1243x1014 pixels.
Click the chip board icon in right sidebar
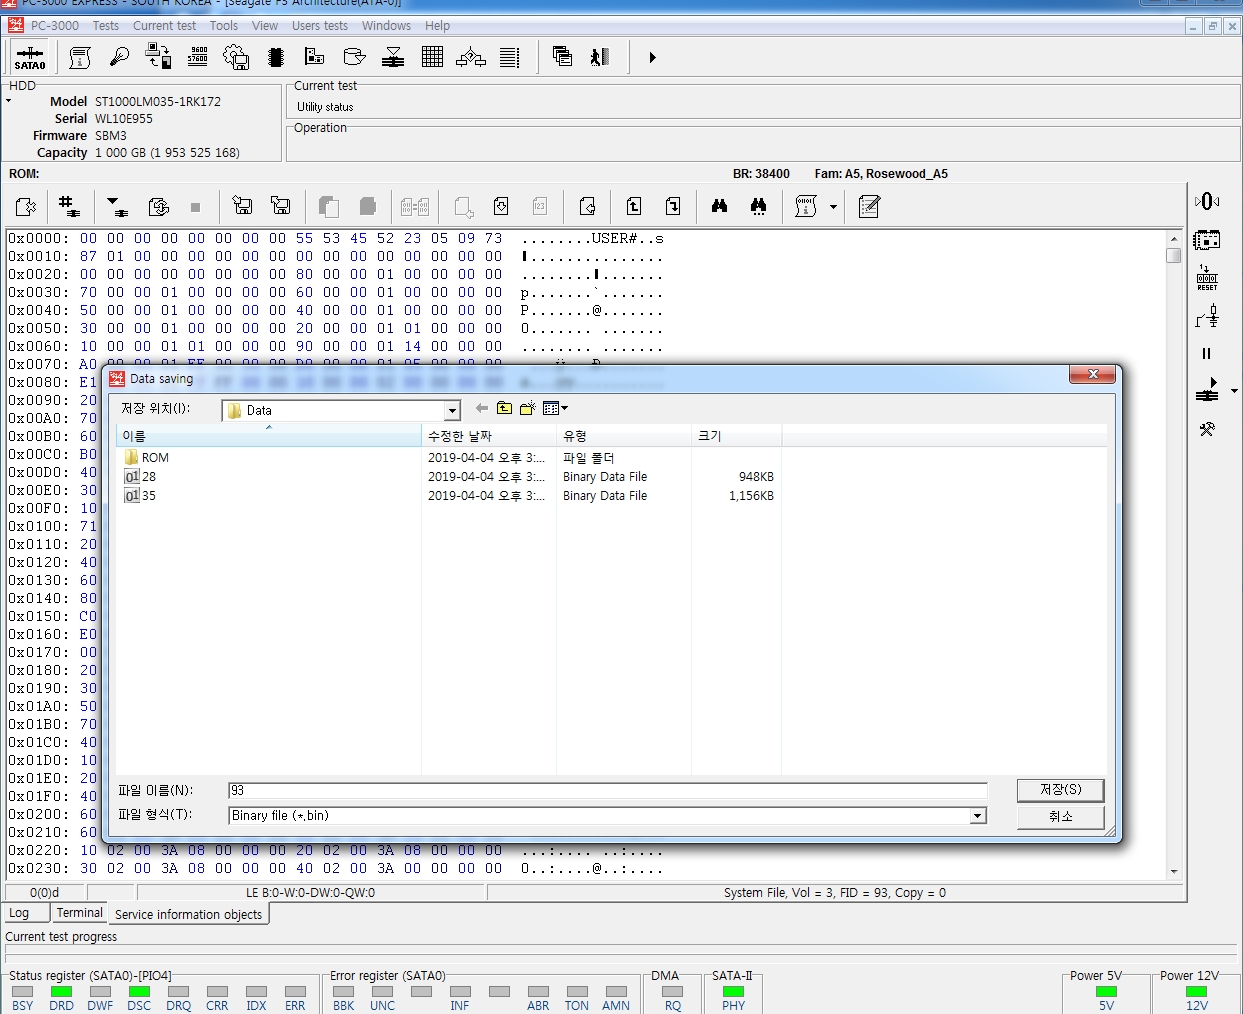1207,240
